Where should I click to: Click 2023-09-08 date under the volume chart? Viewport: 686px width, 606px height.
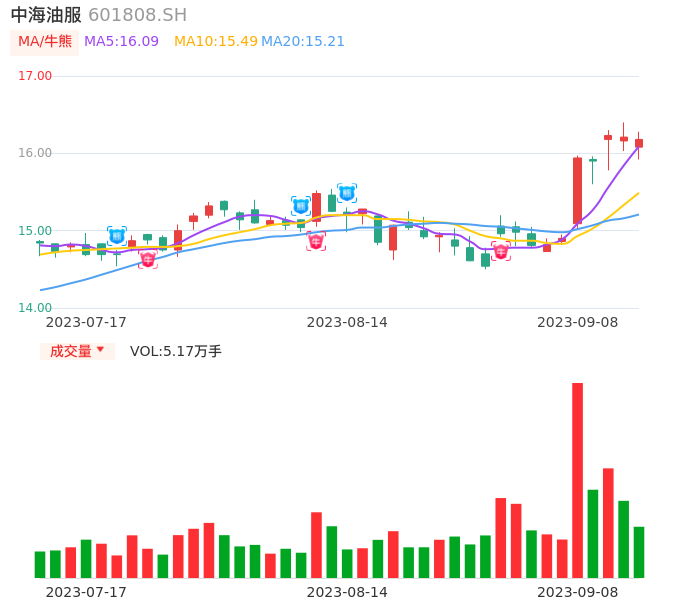(578, 592)
